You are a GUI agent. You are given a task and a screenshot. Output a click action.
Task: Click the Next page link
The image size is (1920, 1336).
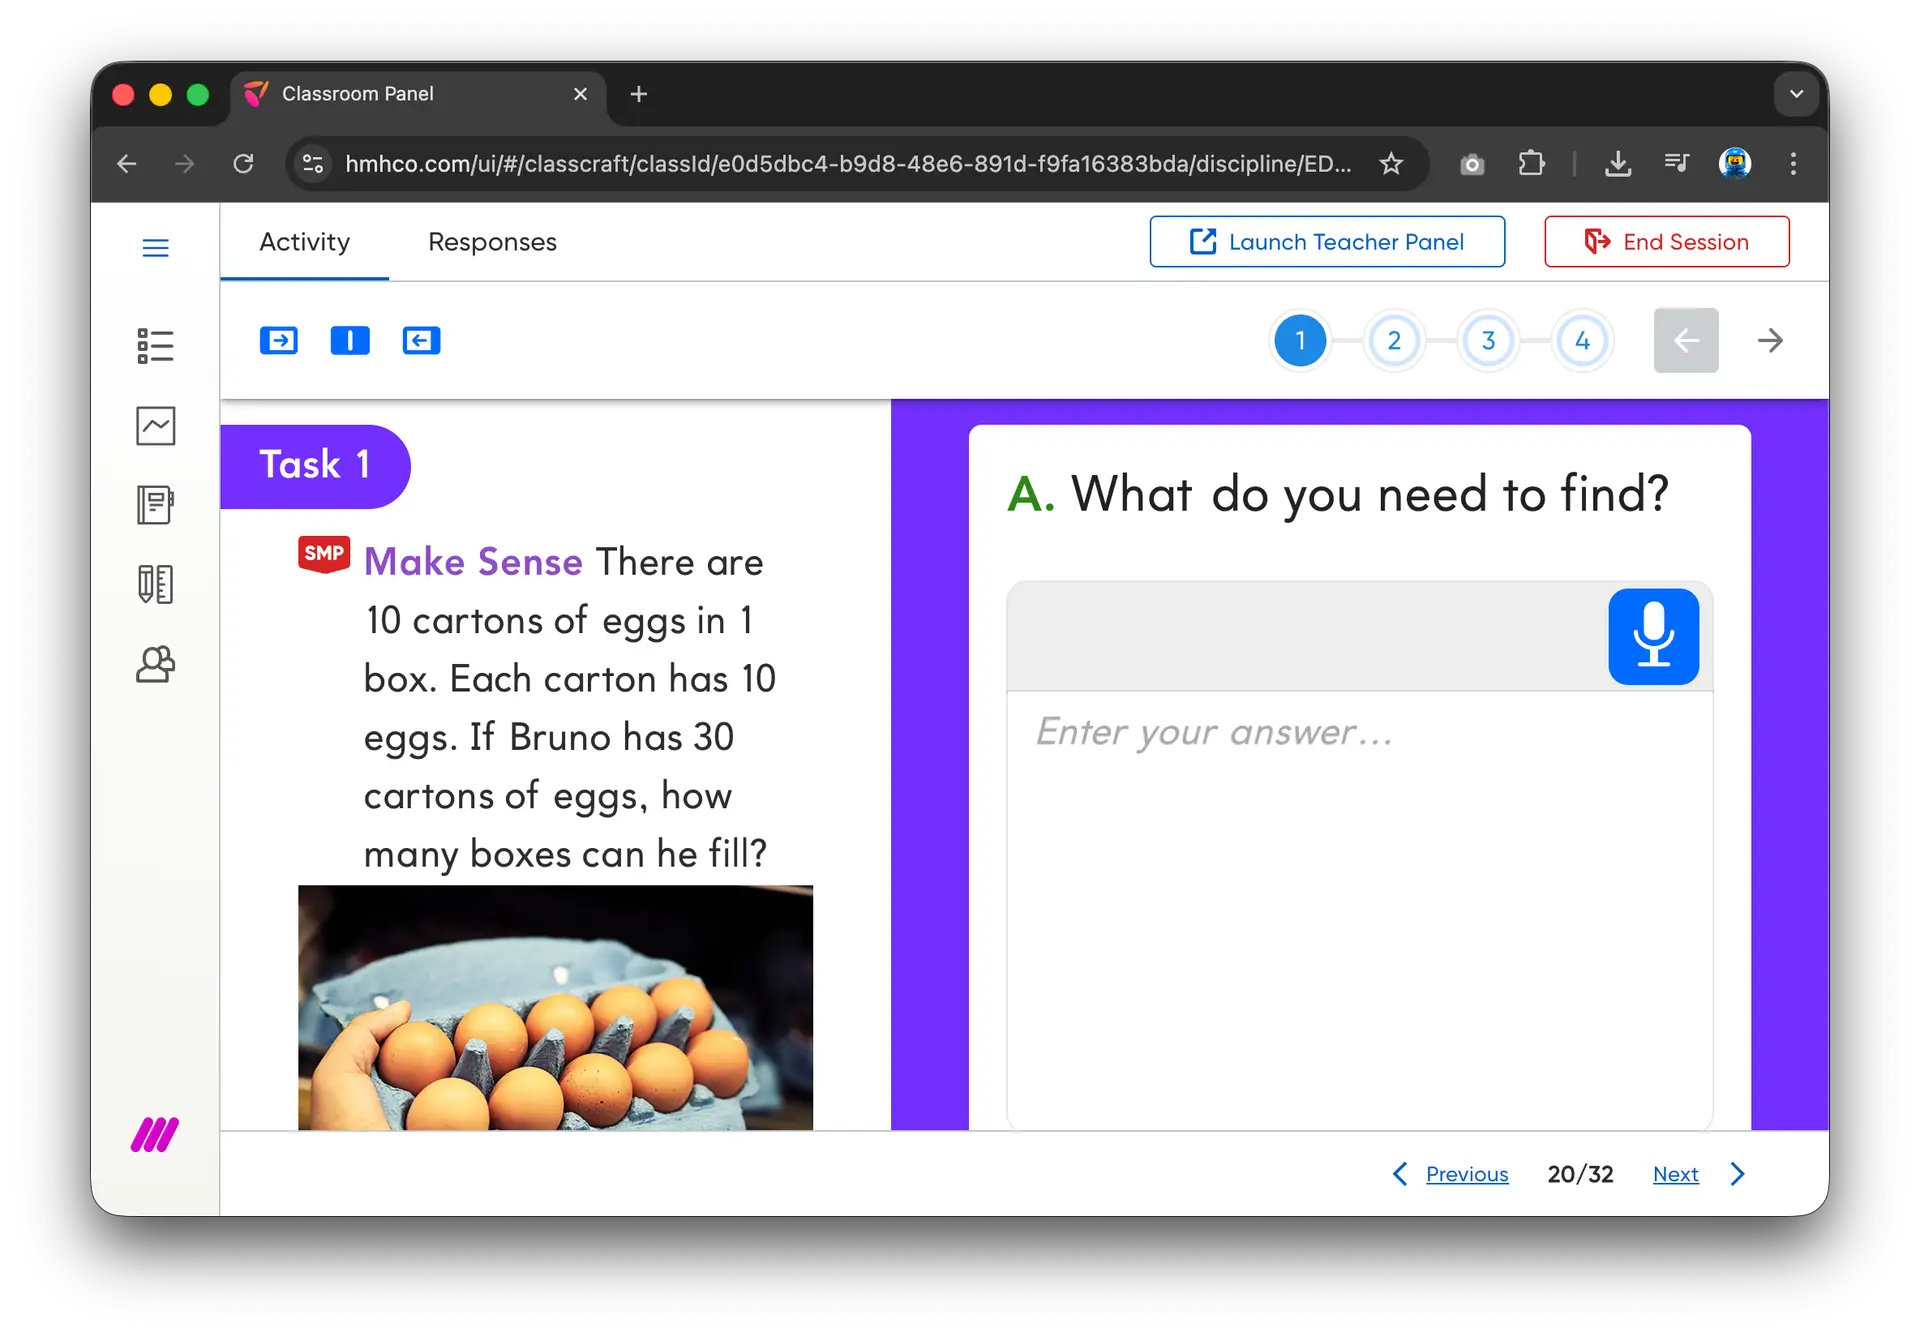click(x=1675, y=1174)
